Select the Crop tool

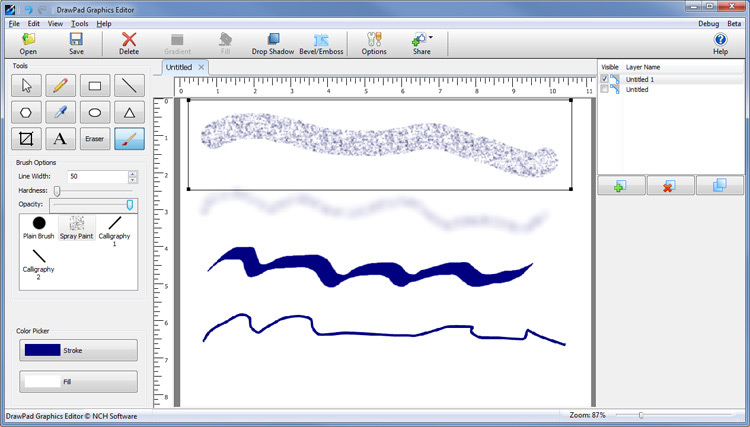pos(26,139)
